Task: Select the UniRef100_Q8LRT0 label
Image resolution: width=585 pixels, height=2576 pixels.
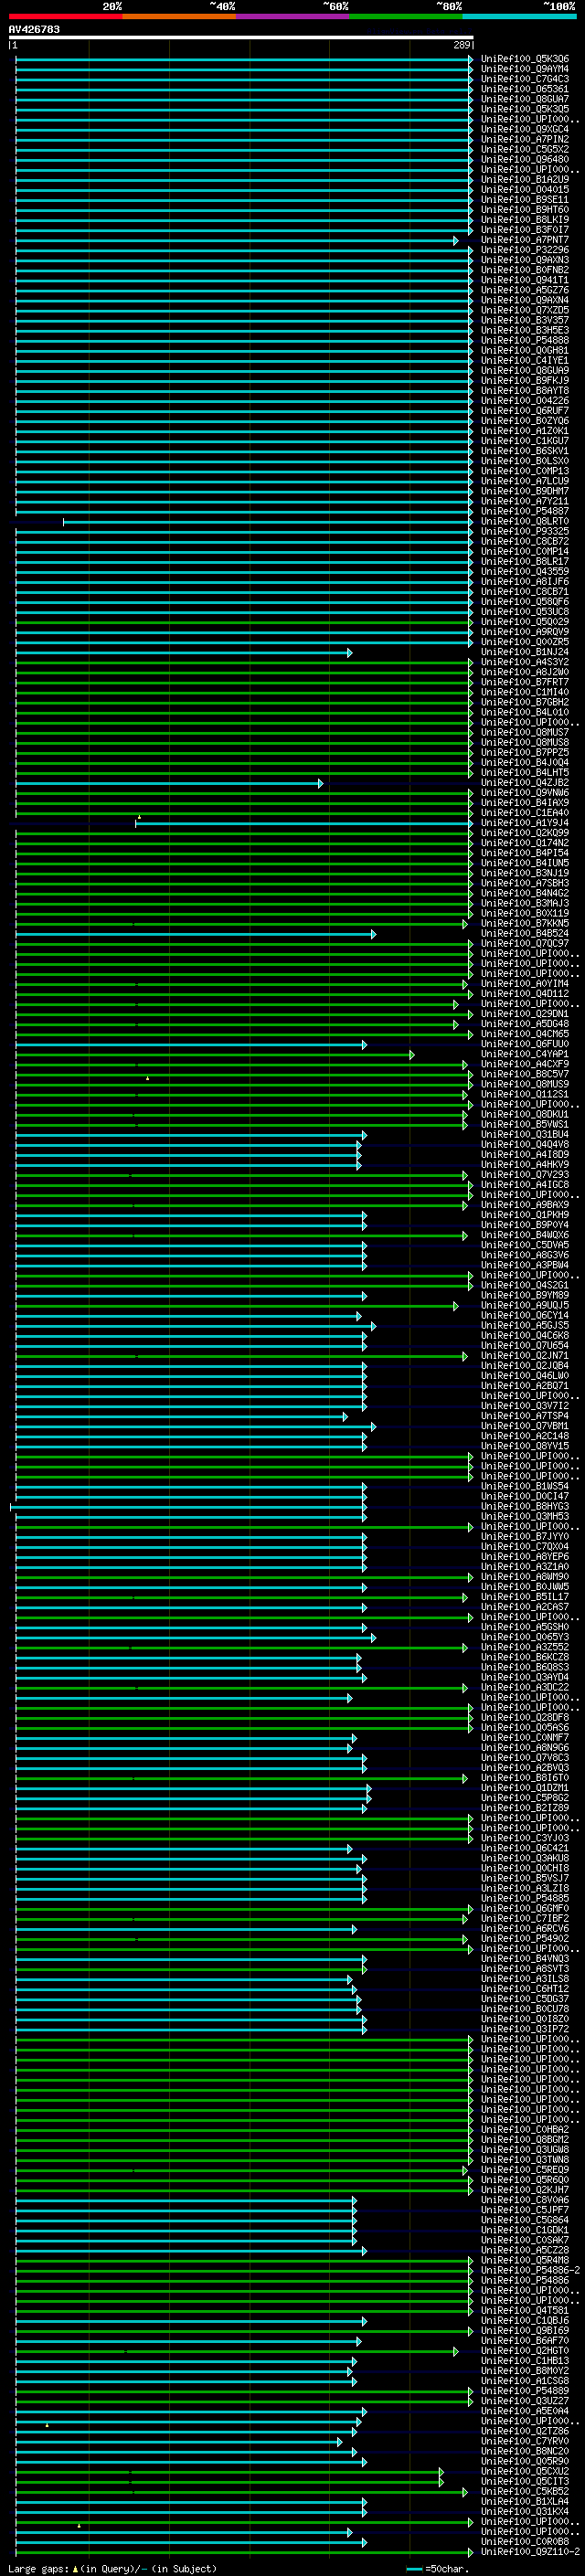Action: [x=525, y=521]
